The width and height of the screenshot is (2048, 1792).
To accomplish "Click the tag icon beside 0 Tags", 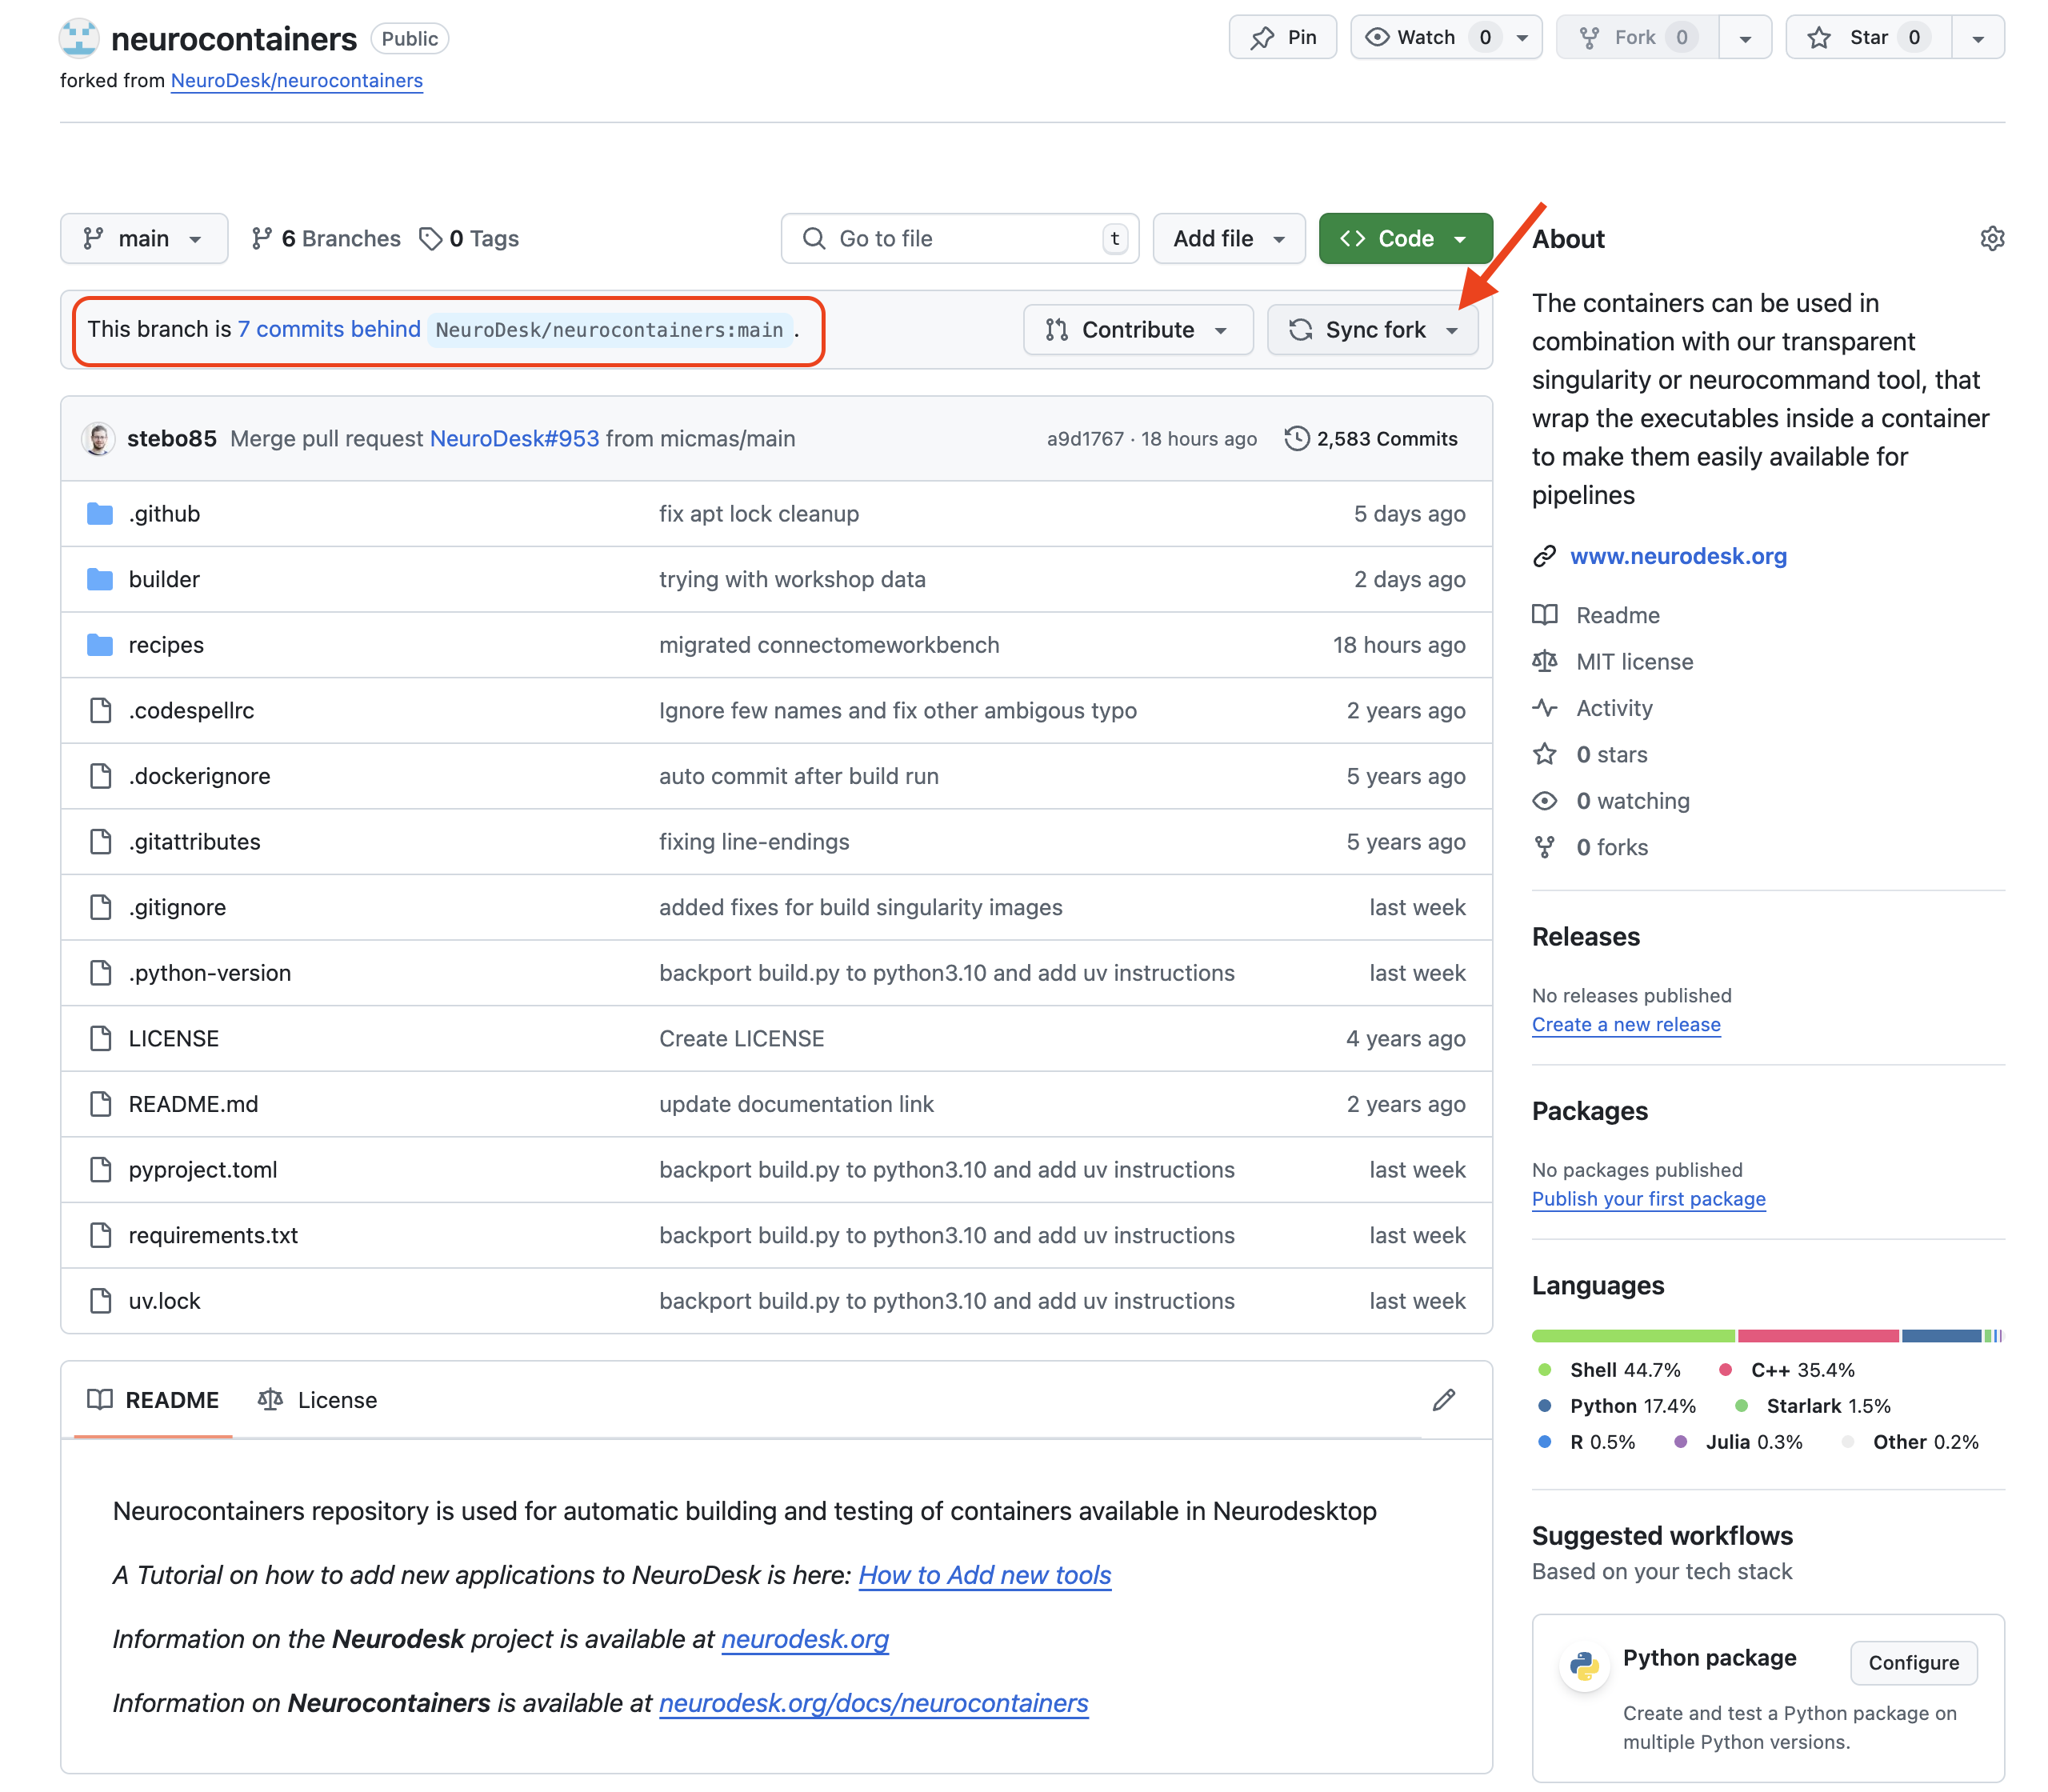I will point(430,238).
